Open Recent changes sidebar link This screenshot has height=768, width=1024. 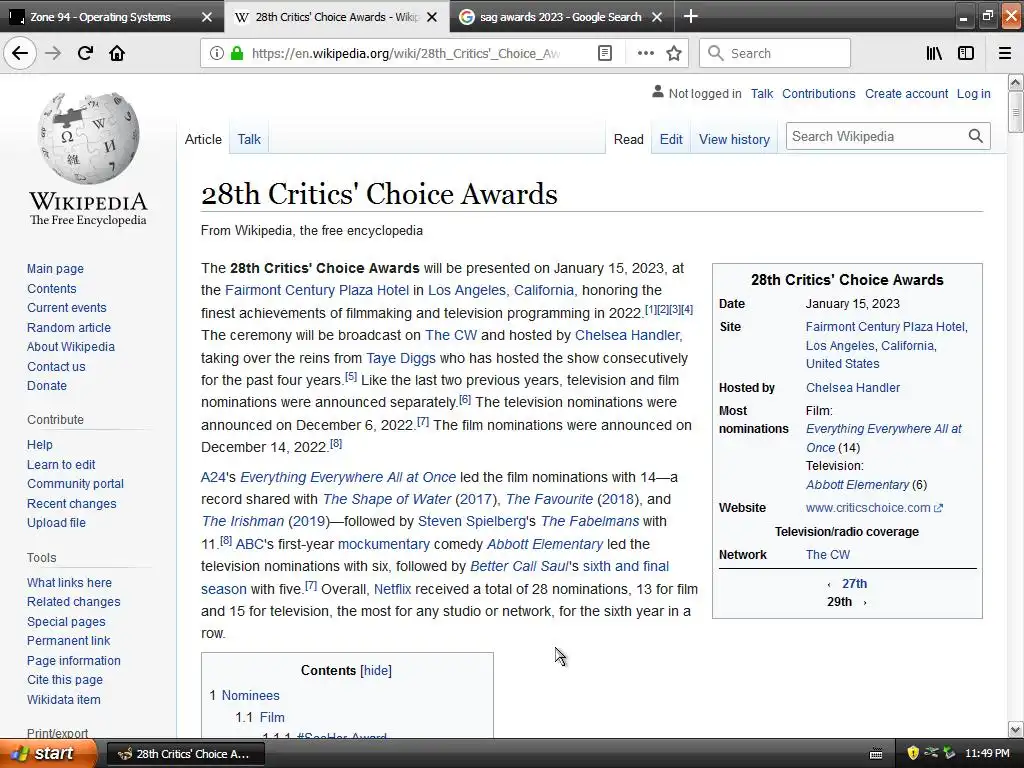pos(72,504)
